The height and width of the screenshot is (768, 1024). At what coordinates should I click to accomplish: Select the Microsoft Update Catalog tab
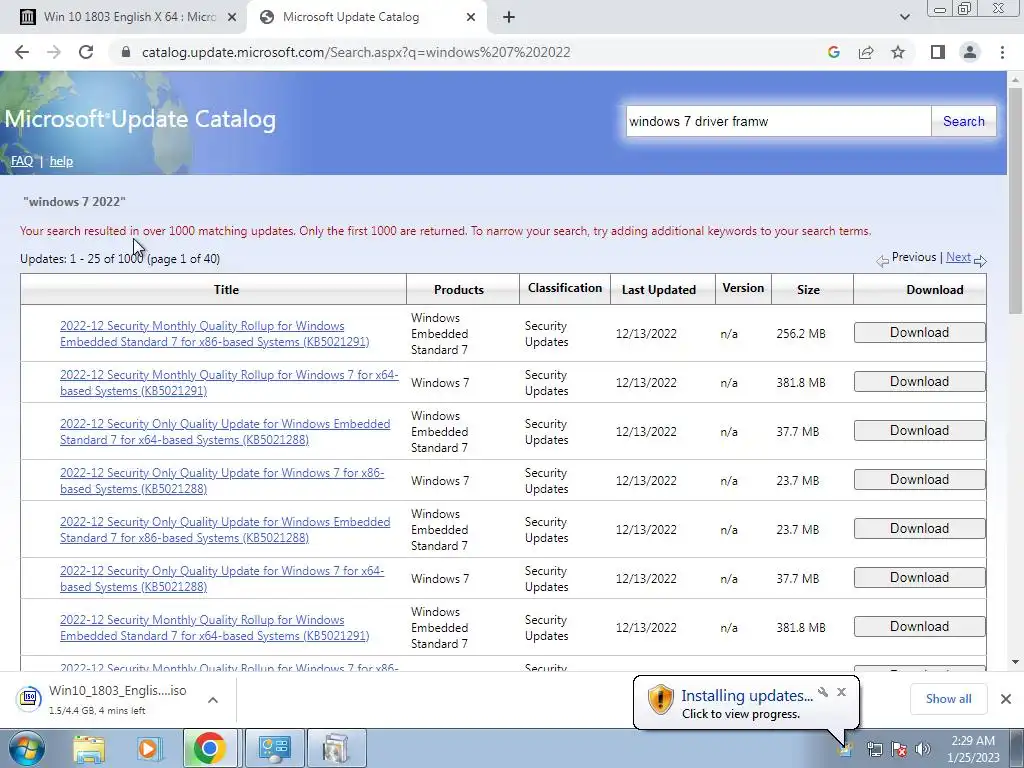tap(366, 17)
